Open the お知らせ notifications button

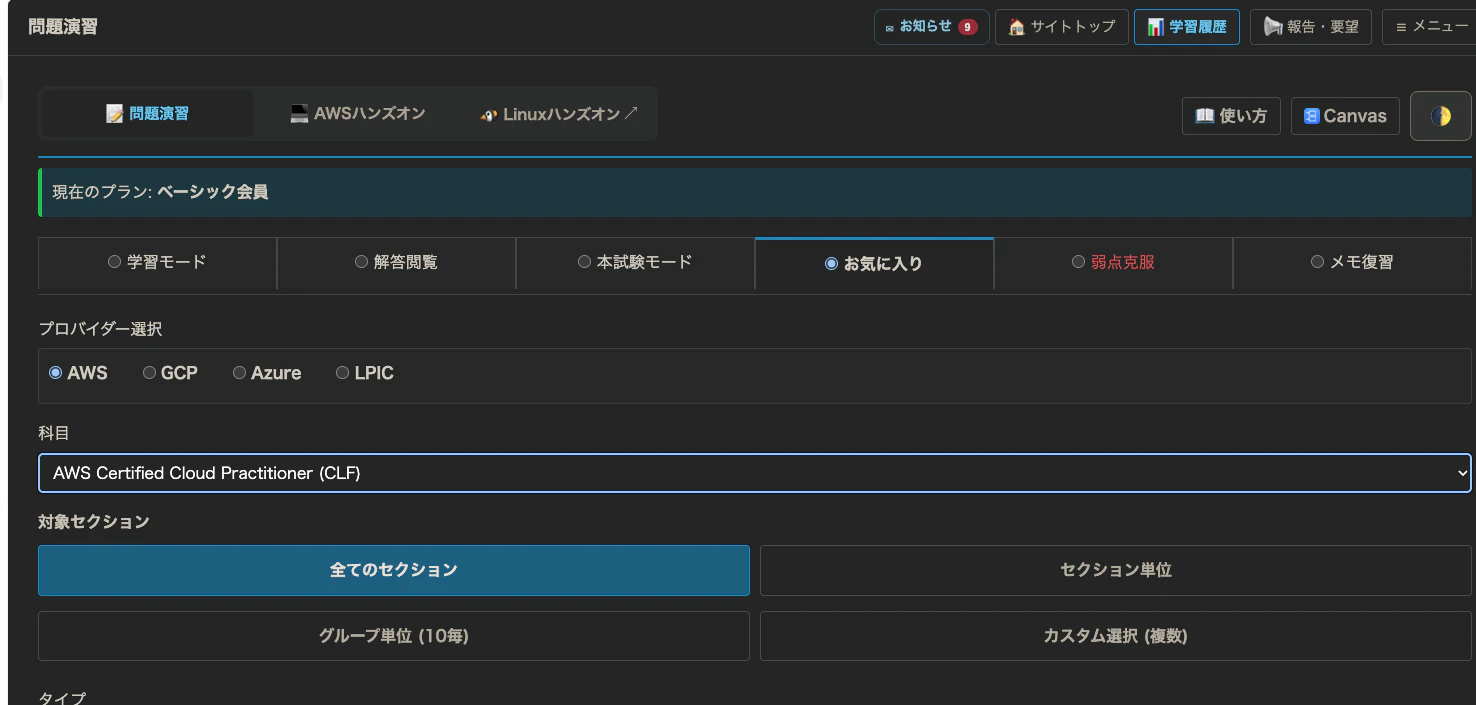931,27
